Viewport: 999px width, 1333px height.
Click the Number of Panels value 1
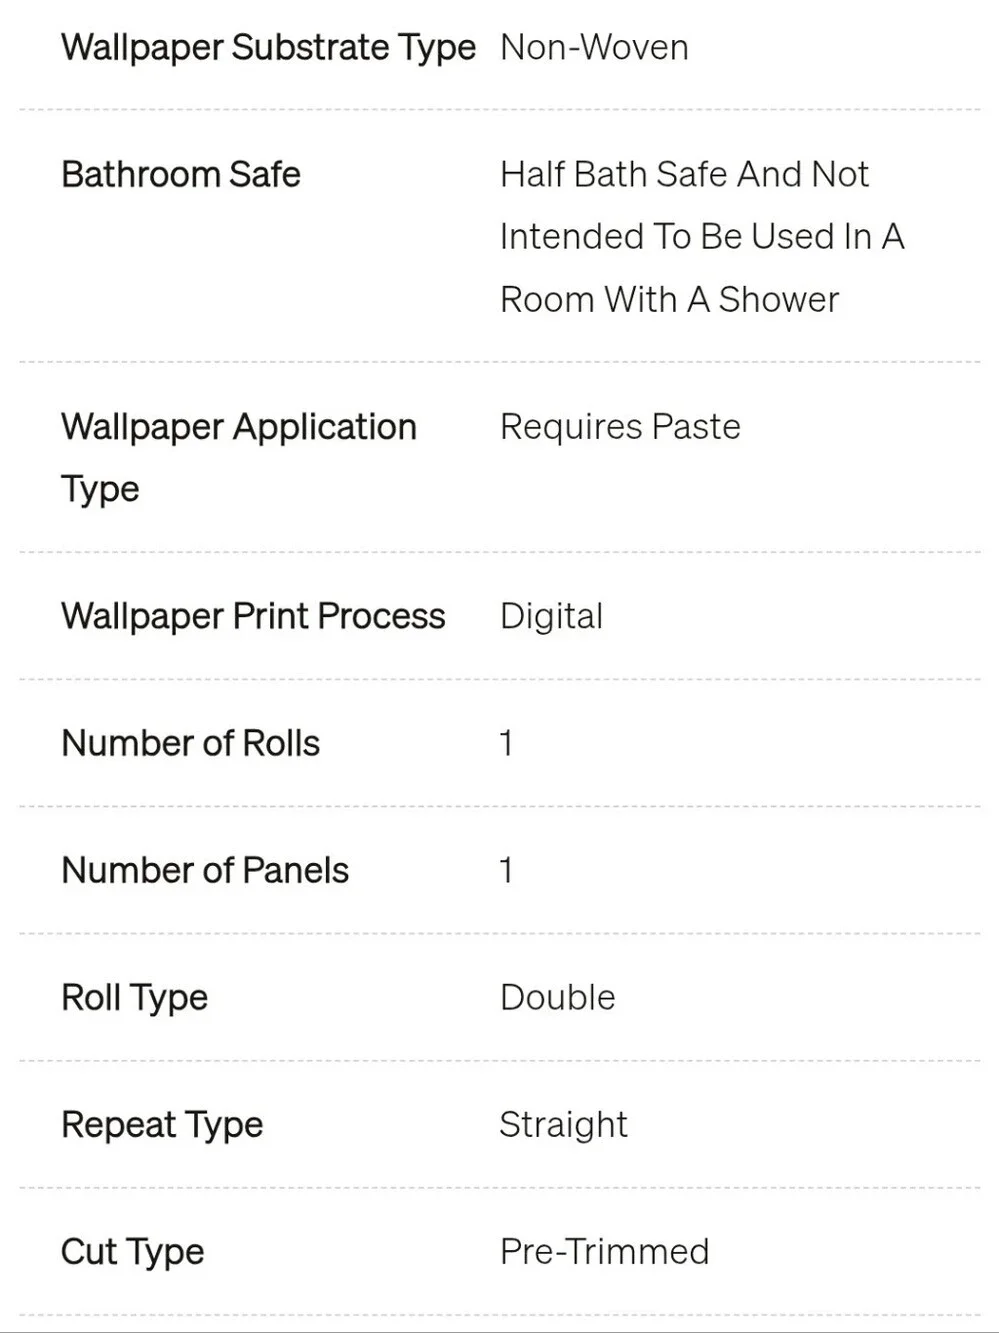506,870
